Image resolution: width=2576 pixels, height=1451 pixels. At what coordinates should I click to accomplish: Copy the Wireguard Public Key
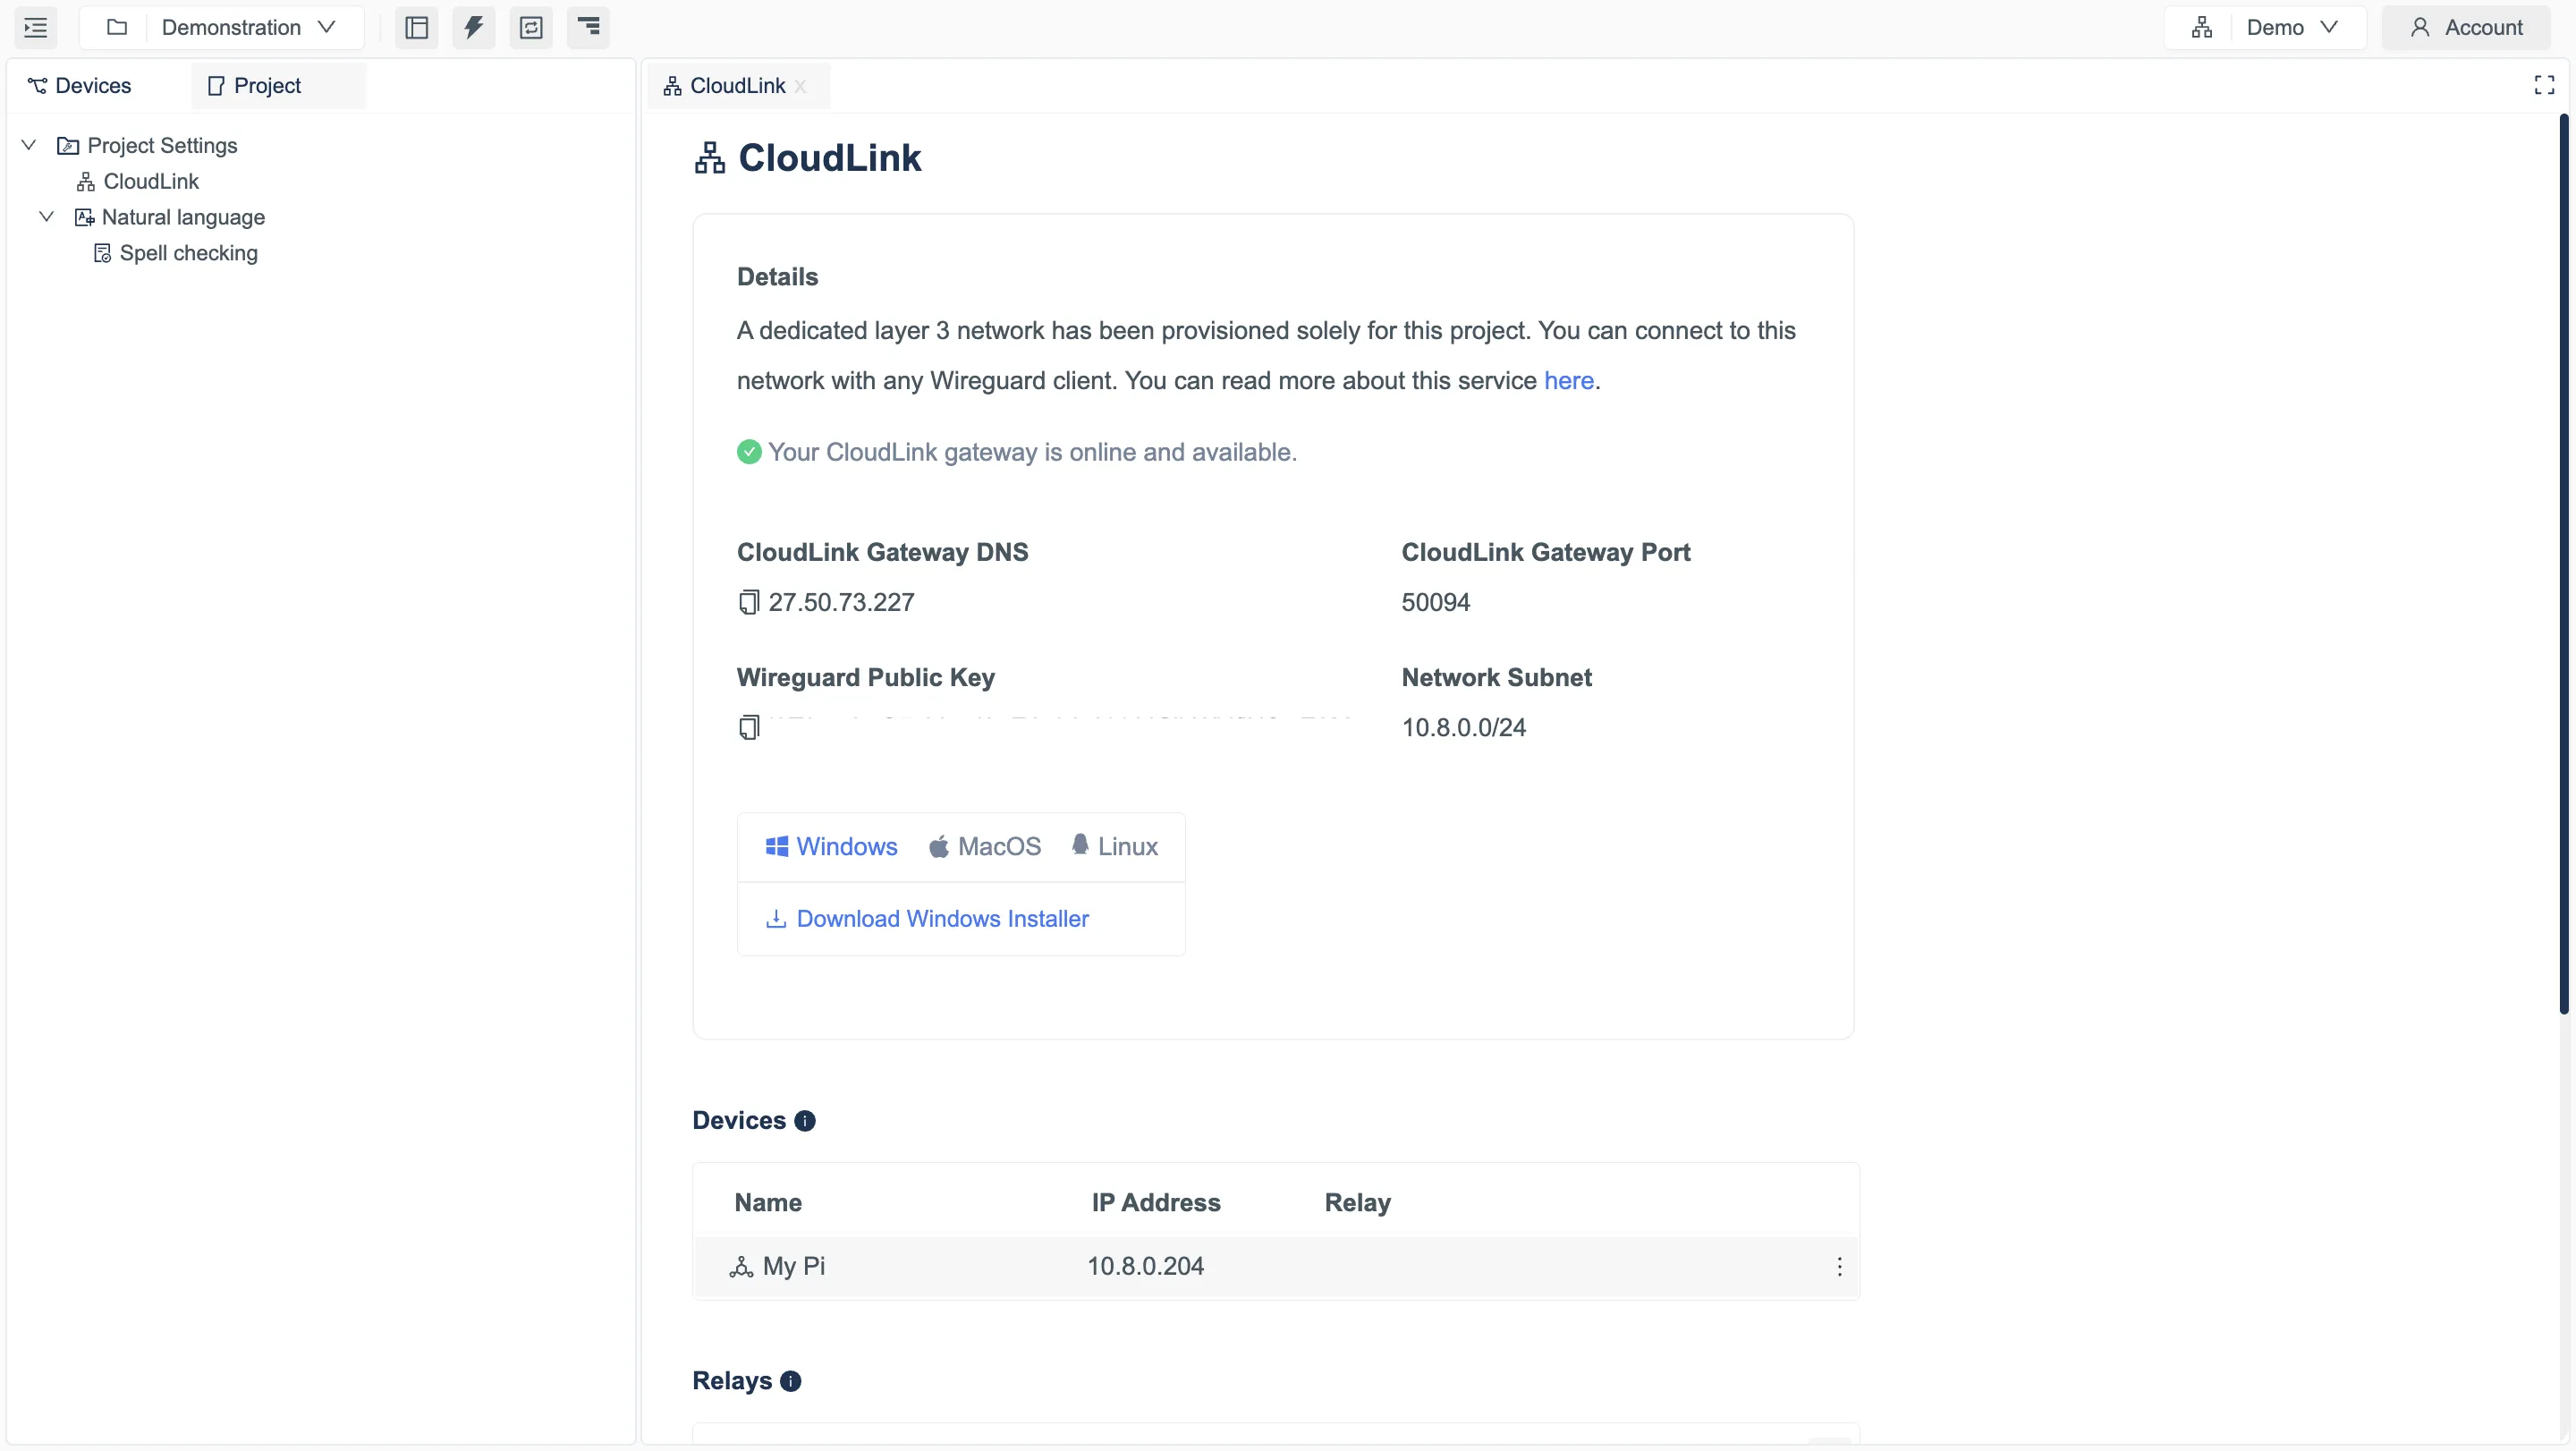point(749,727)
